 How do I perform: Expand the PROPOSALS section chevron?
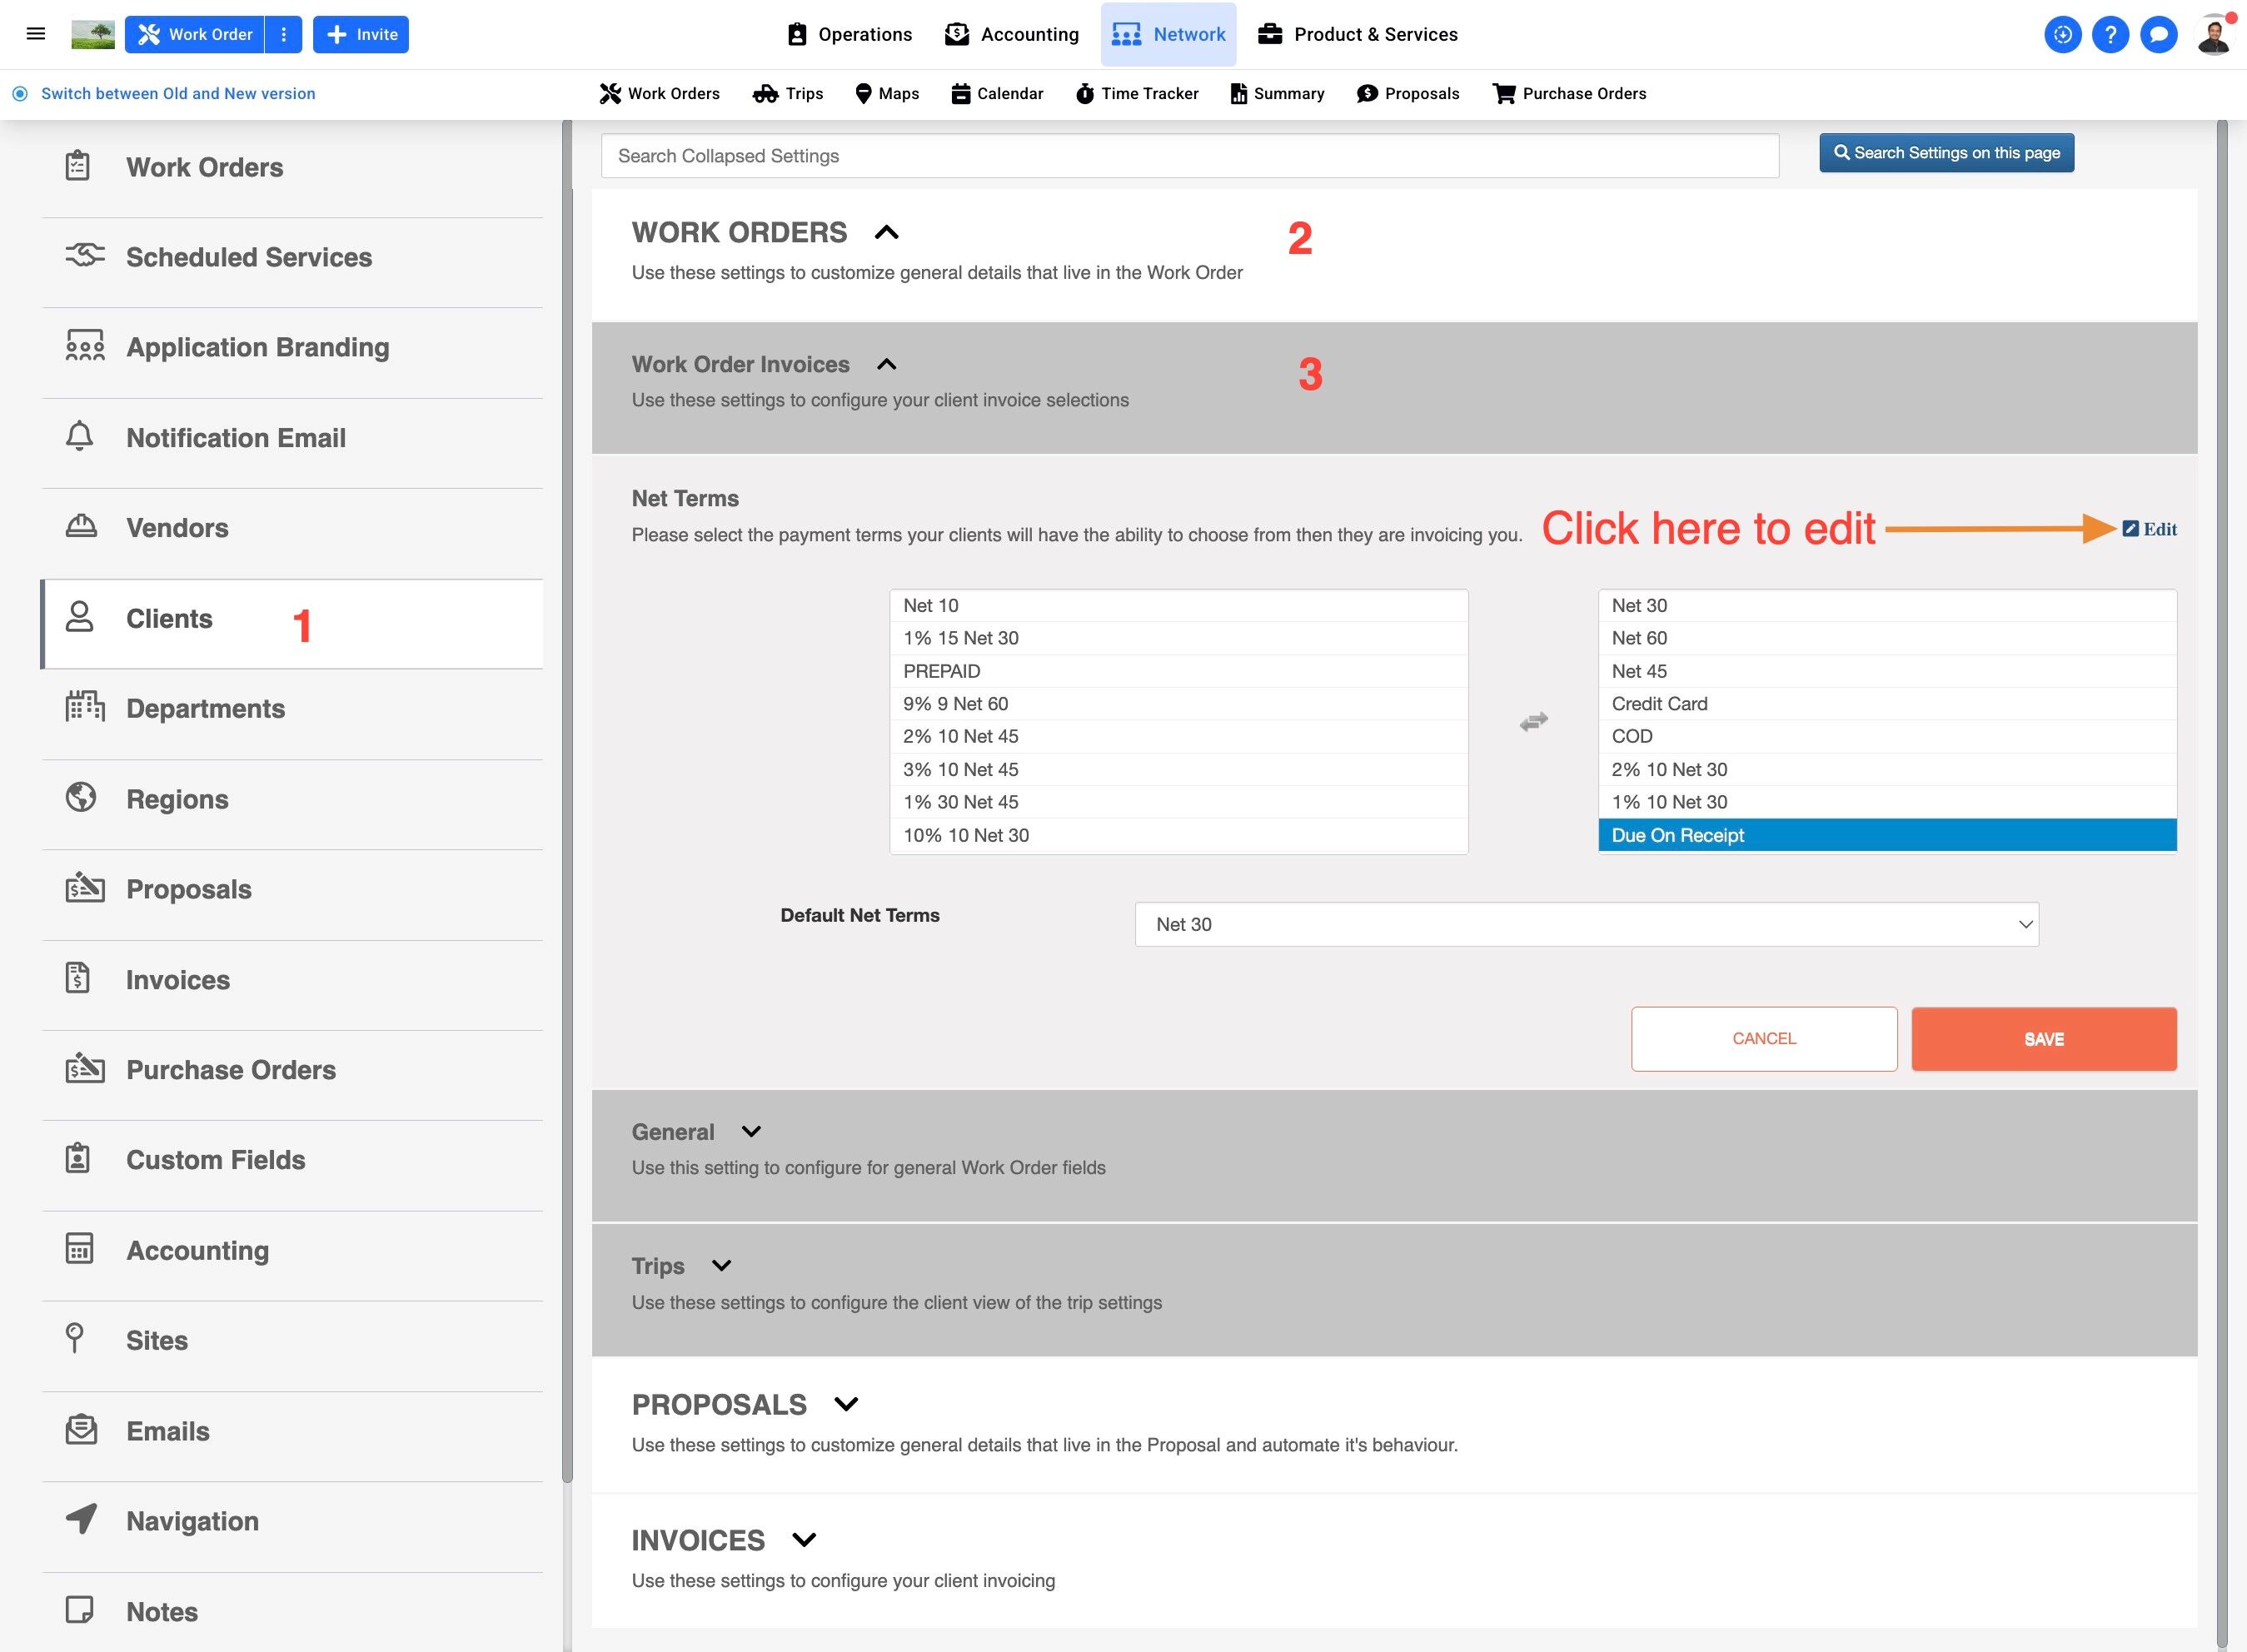click(846, 1404)
